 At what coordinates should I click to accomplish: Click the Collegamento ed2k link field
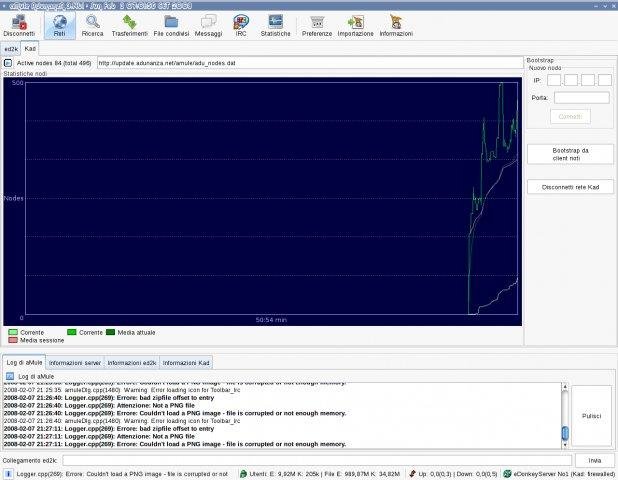click(x=317, y=460)
